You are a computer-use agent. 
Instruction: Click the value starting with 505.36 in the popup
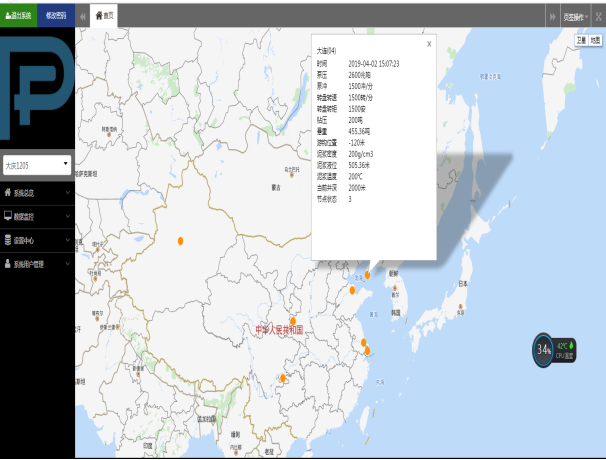pyautogui.click(x=359, y=165)
